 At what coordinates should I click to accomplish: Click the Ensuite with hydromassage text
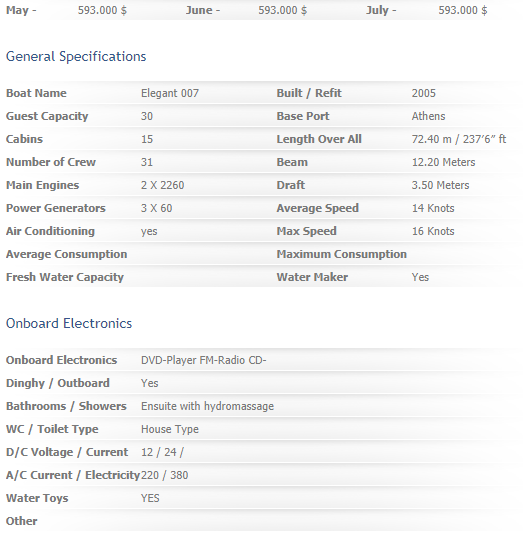[207, 406]
